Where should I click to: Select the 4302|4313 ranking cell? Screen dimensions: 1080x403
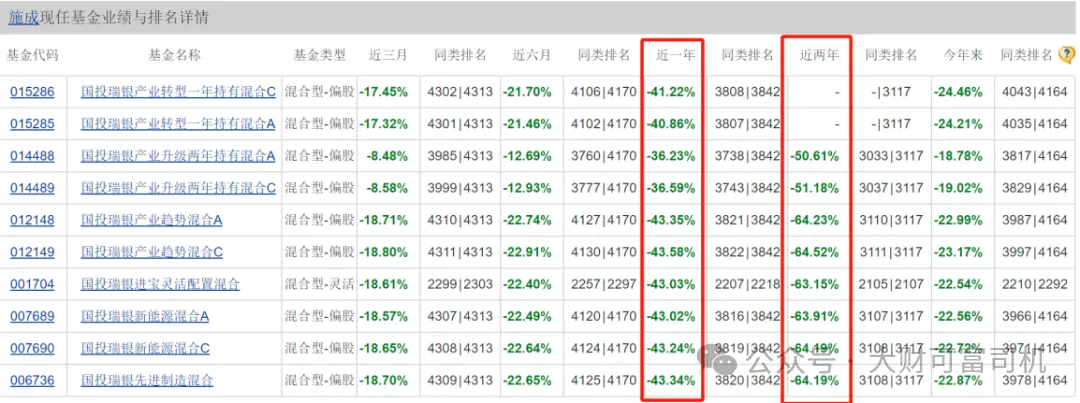click(460, 92)
